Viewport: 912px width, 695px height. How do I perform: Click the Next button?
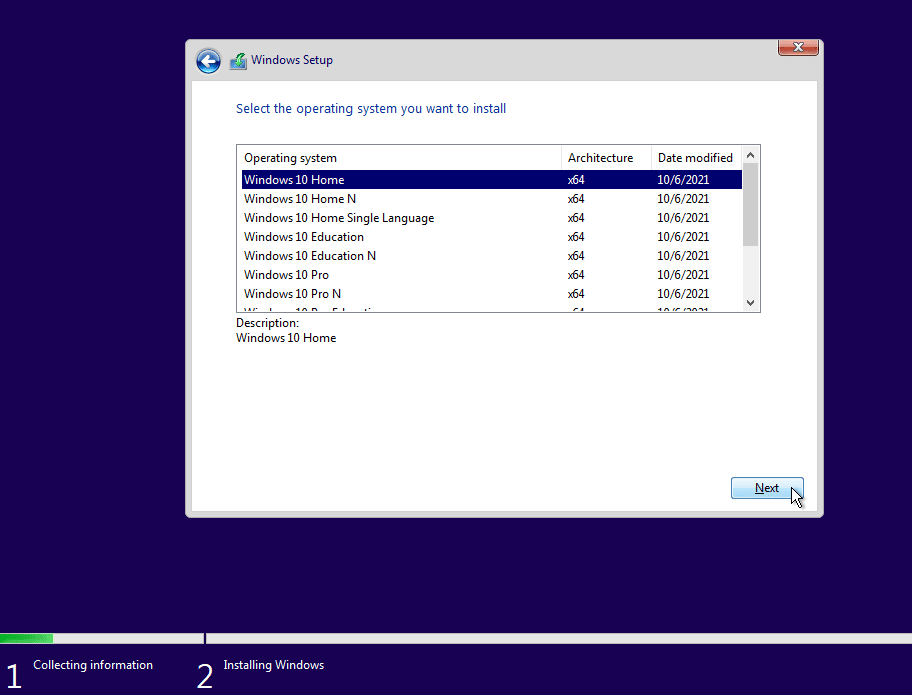click(767, 488)
